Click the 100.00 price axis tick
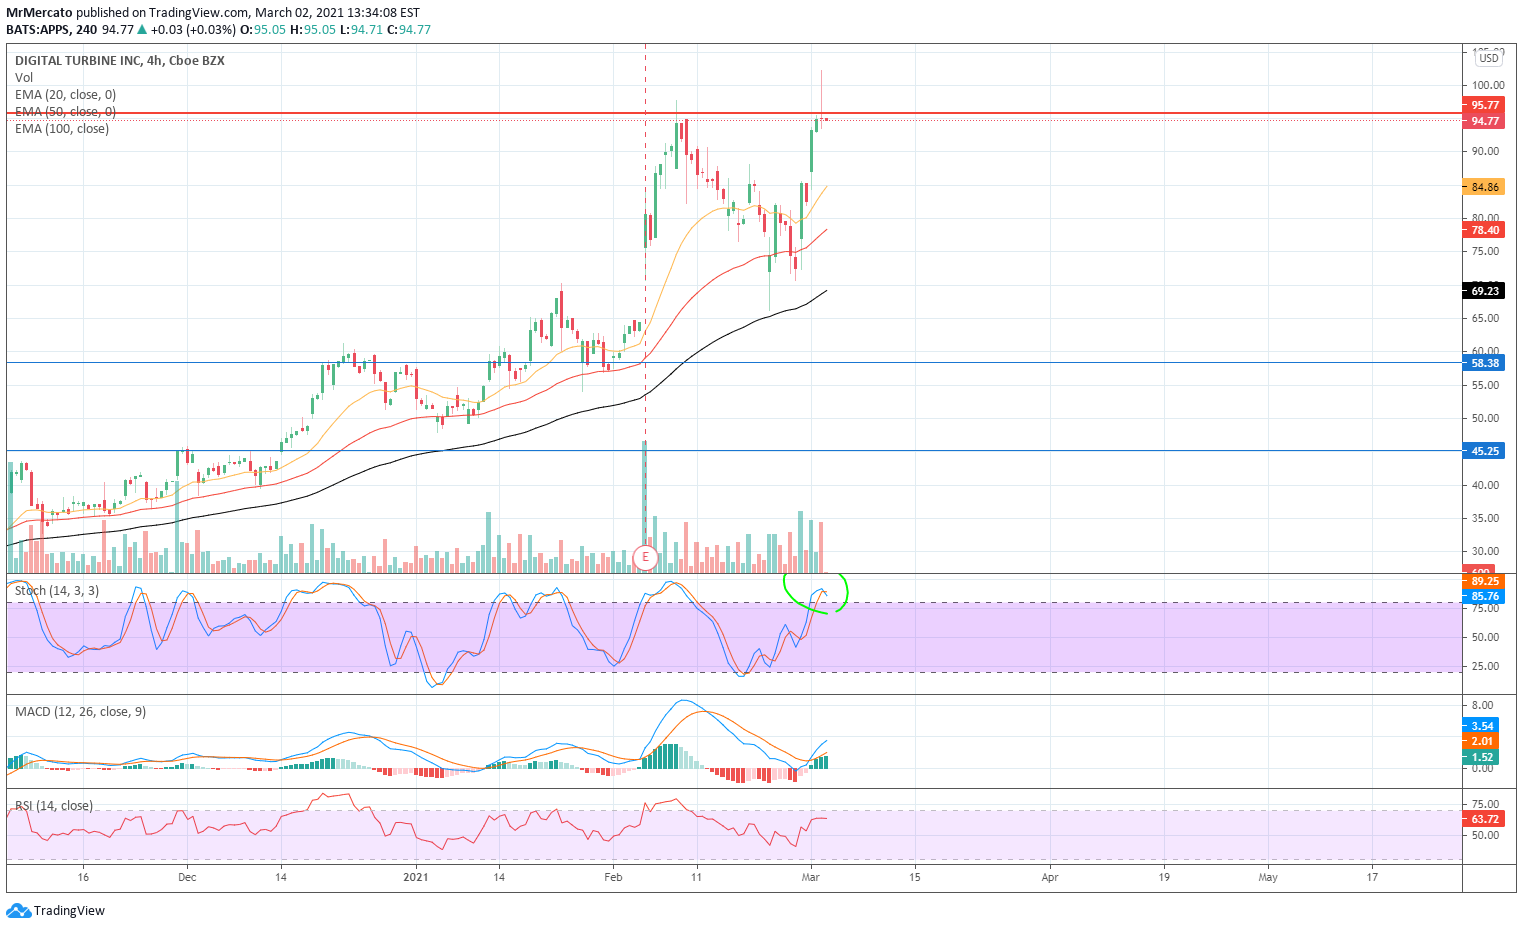 (1487, 85)
